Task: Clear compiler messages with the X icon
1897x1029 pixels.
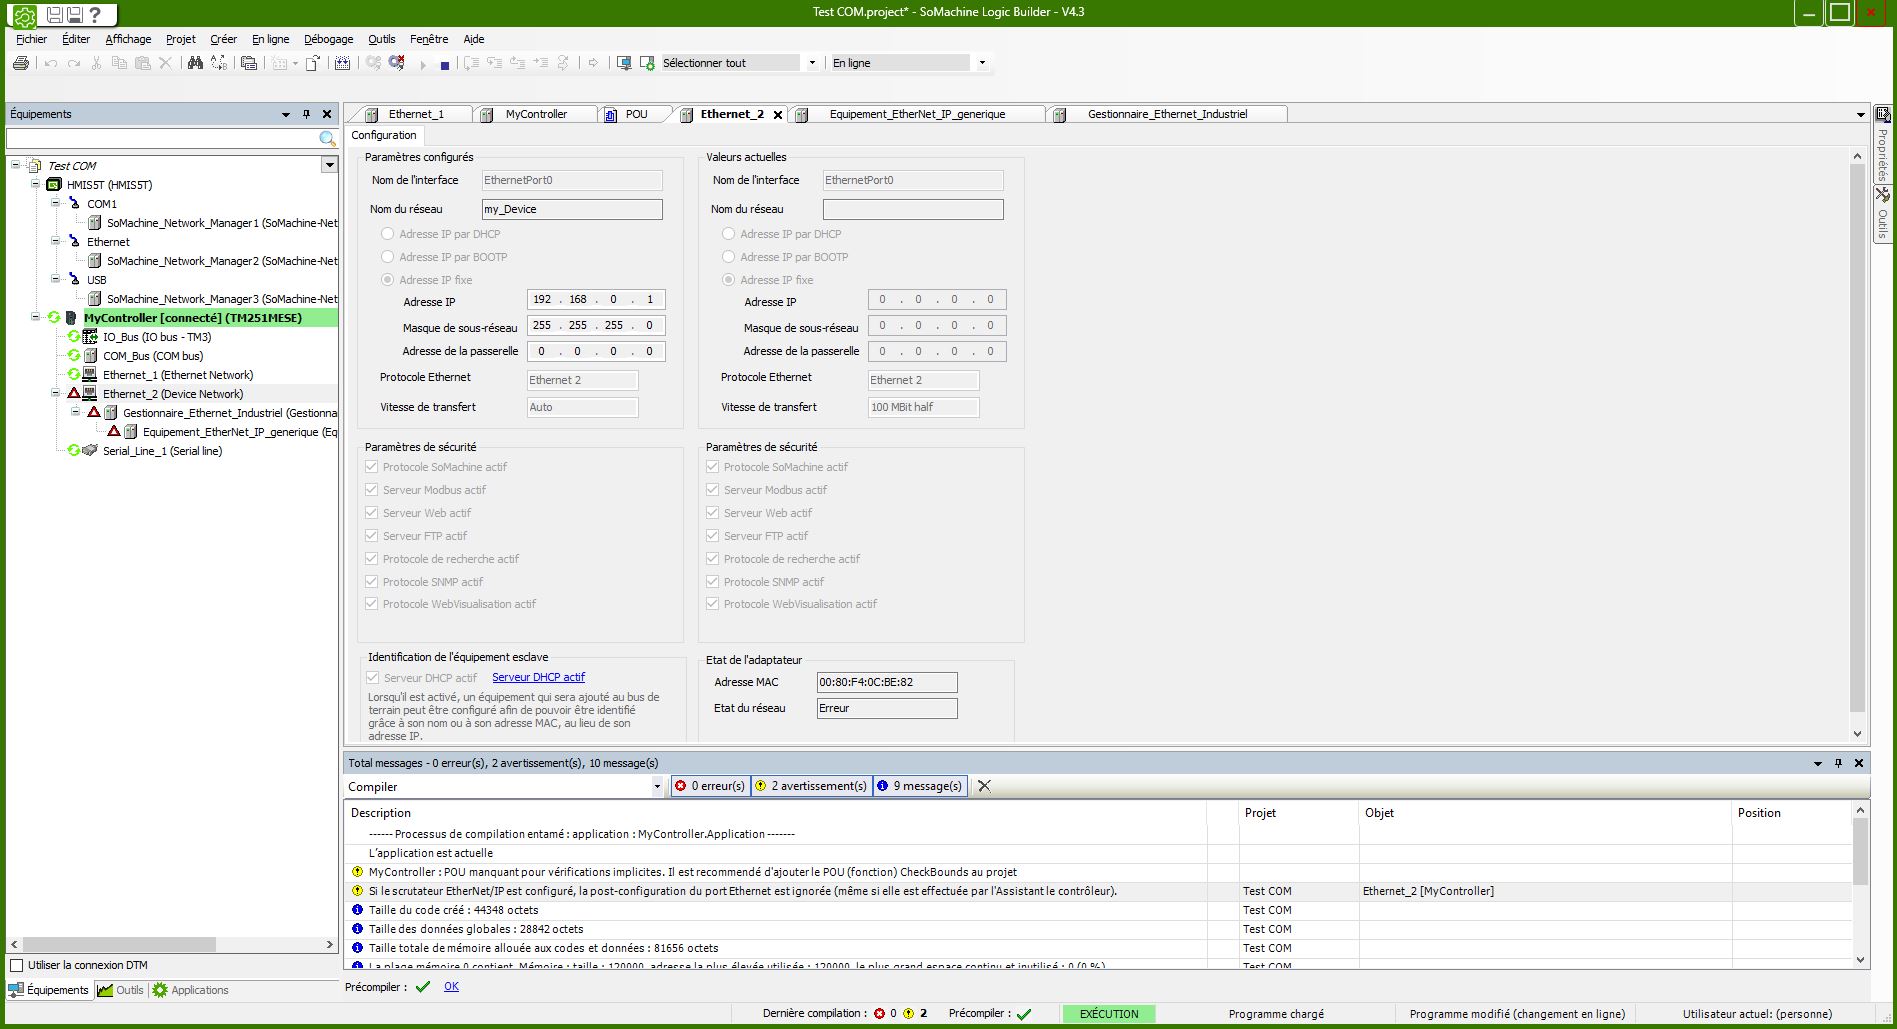Action: point(984,786)
